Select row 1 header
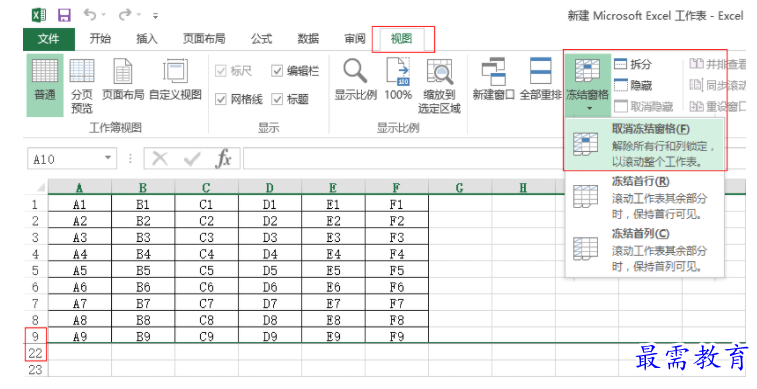Viewport: 757px width, 389px height. (36, 205)
